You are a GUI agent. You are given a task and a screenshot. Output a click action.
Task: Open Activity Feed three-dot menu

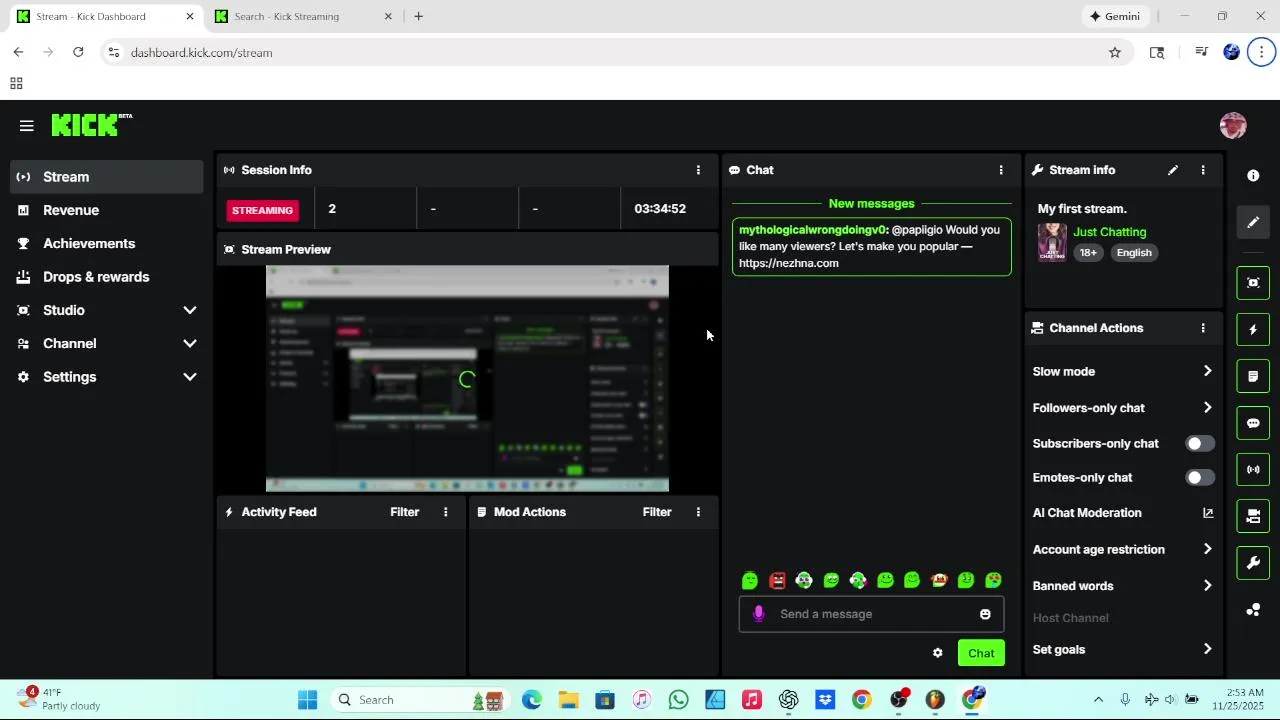tap(446, 512)
